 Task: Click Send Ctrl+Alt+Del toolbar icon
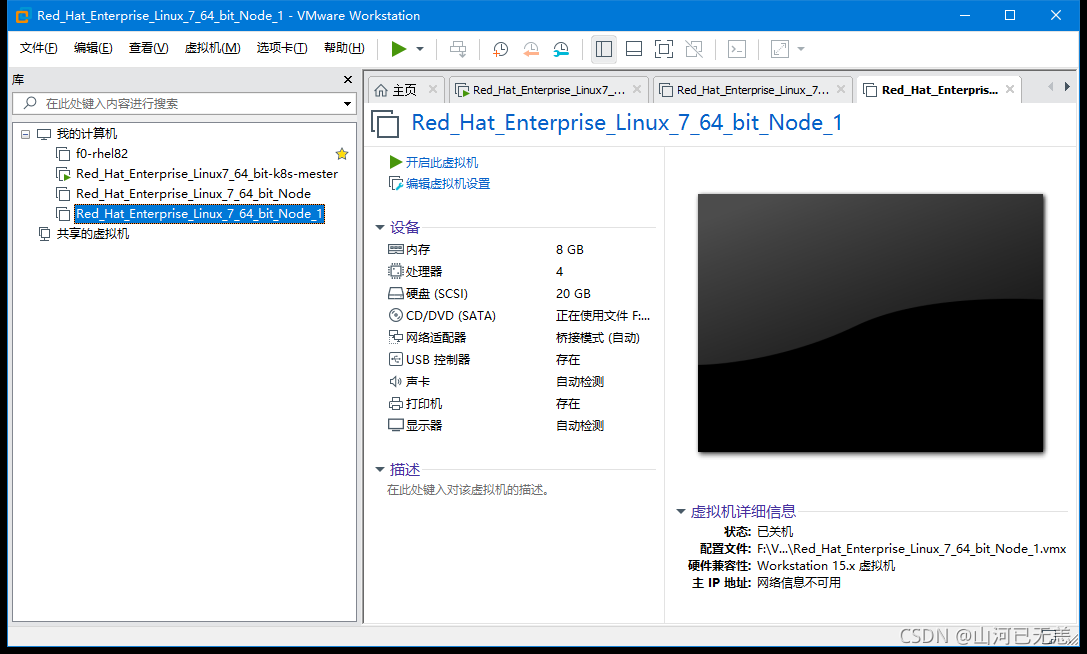[x=458, y=49]
